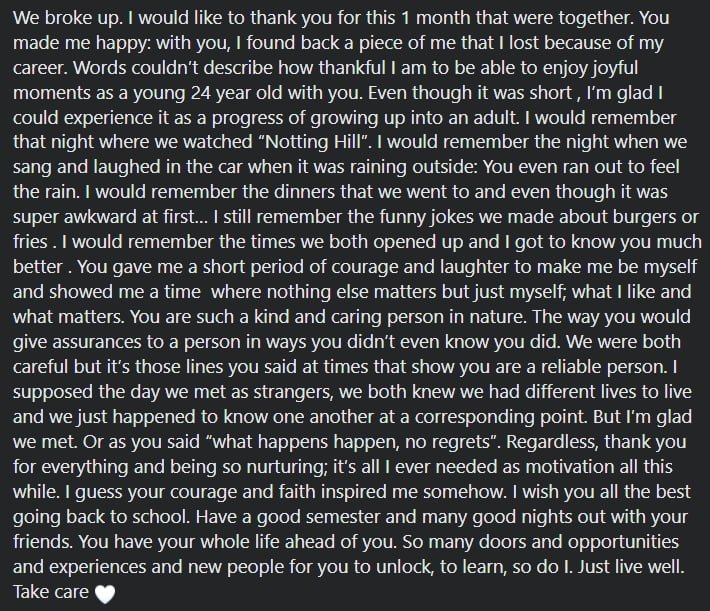The height and width of the screenshot is (611, 710).
Task: Click the opening words "We broke up"
Action: [67, 18]
